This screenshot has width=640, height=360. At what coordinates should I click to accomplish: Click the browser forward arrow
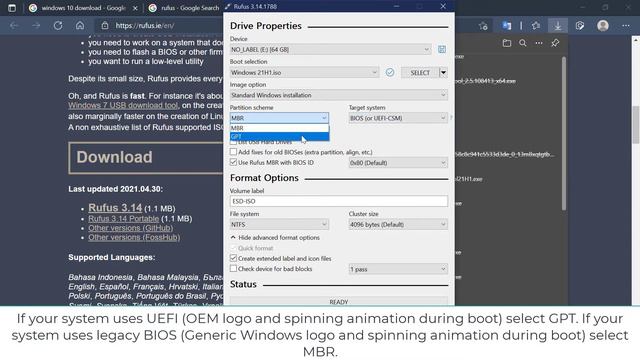pos(36,26)
